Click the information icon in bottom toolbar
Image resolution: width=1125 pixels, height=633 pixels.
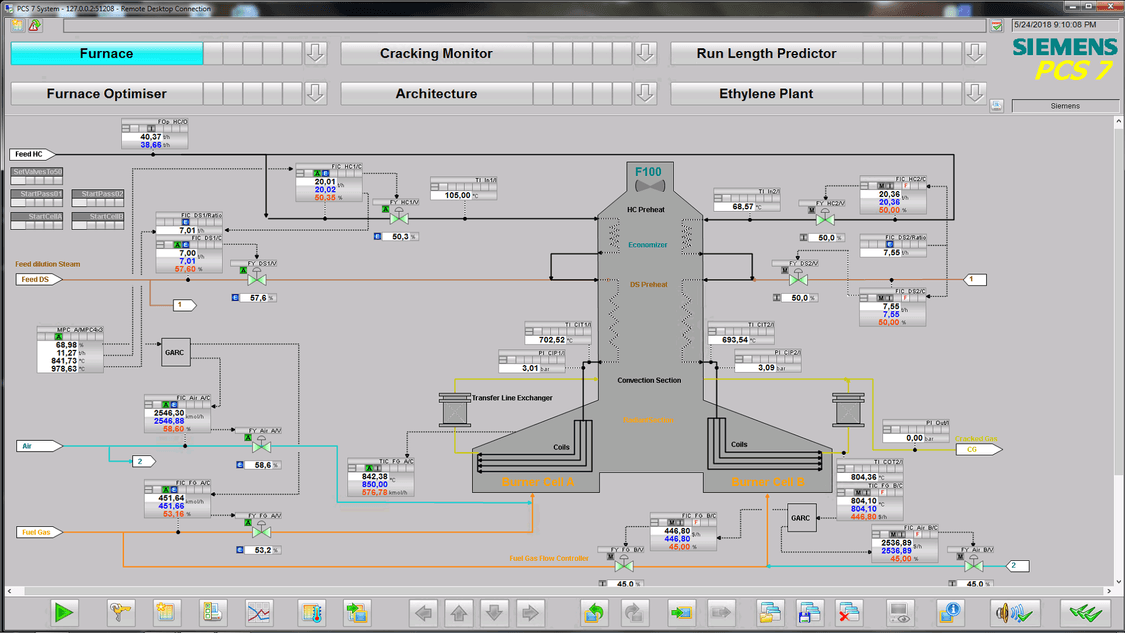click(x=950, y=612)
